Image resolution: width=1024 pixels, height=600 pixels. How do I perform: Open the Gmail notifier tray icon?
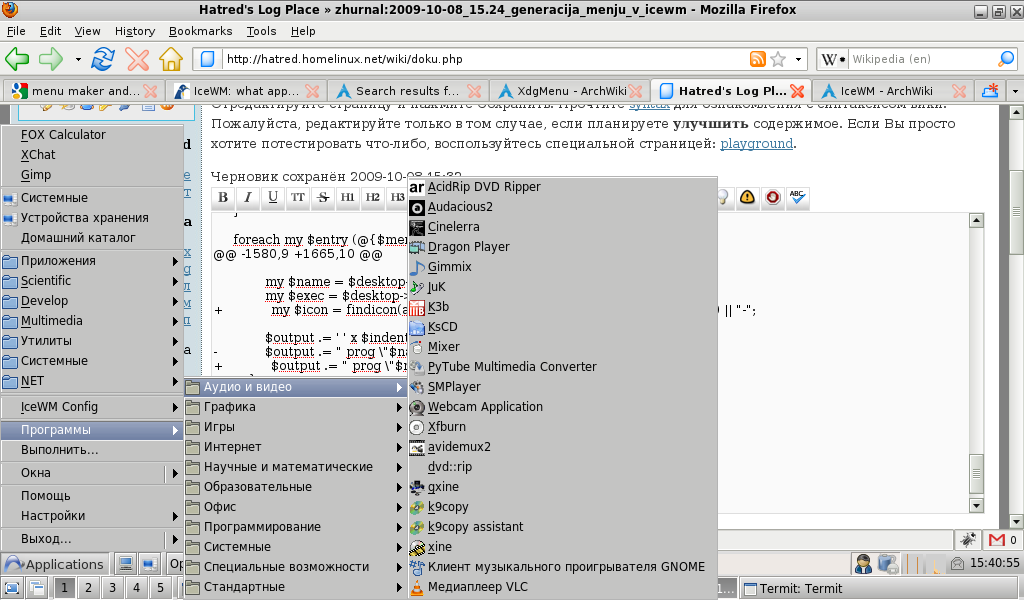point(997,541)
